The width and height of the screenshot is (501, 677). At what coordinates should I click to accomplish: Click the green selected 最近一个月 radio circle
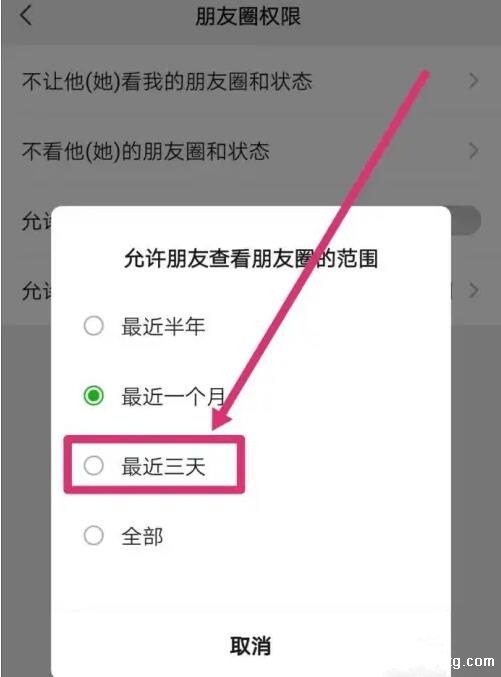tap(94, 395)
